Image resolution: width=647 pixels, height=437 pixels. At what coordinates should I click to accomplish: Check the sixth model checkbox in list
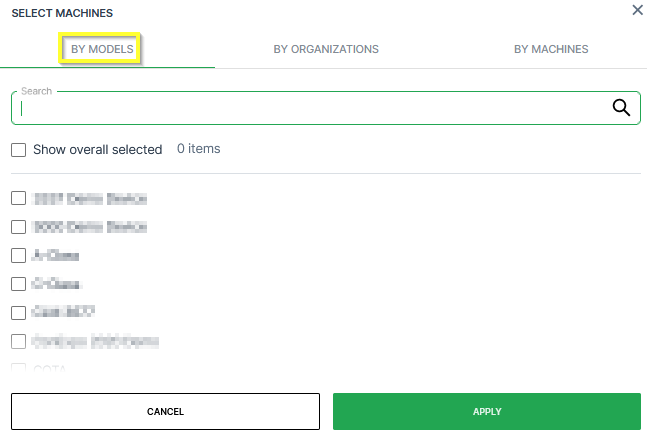coord(18,341)
